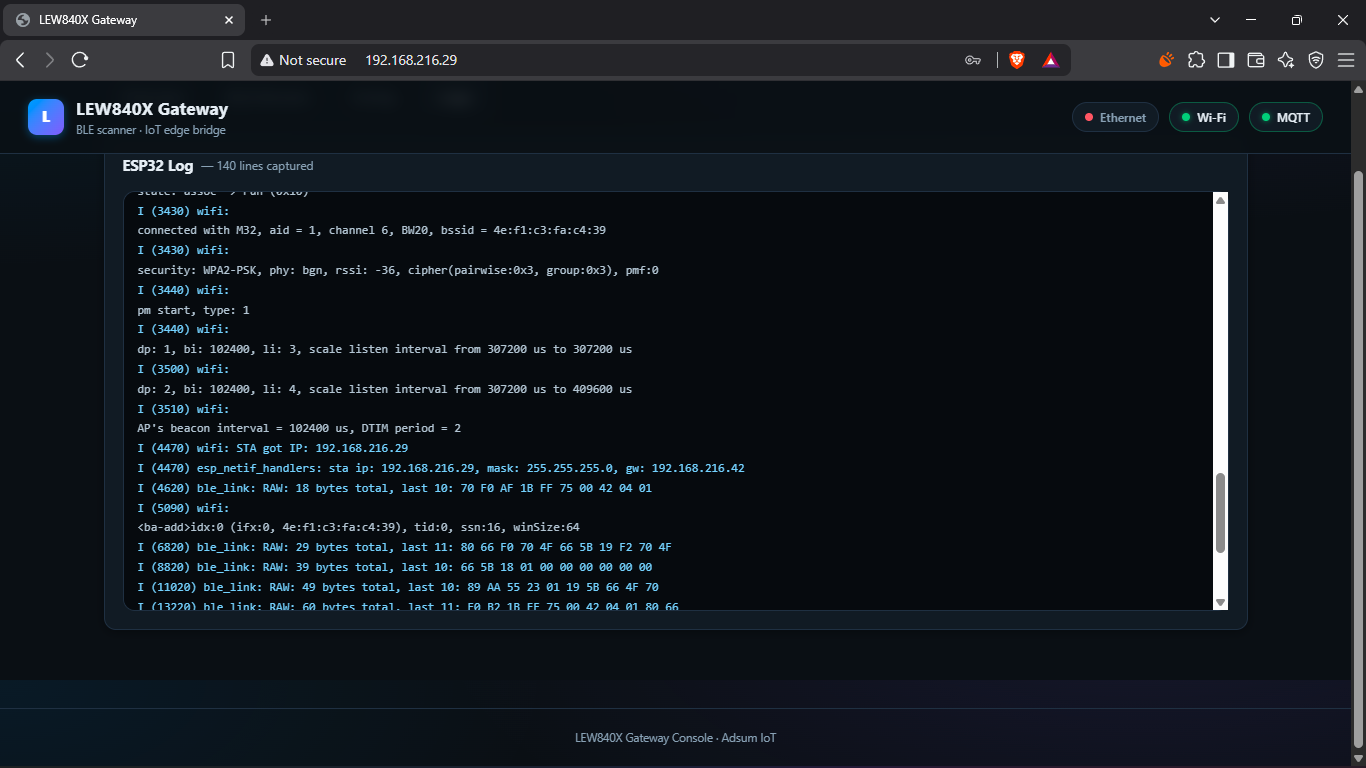Open the Extensions puzzle icon
The height and width of the screenshot is (768, 1366).
1196,60
